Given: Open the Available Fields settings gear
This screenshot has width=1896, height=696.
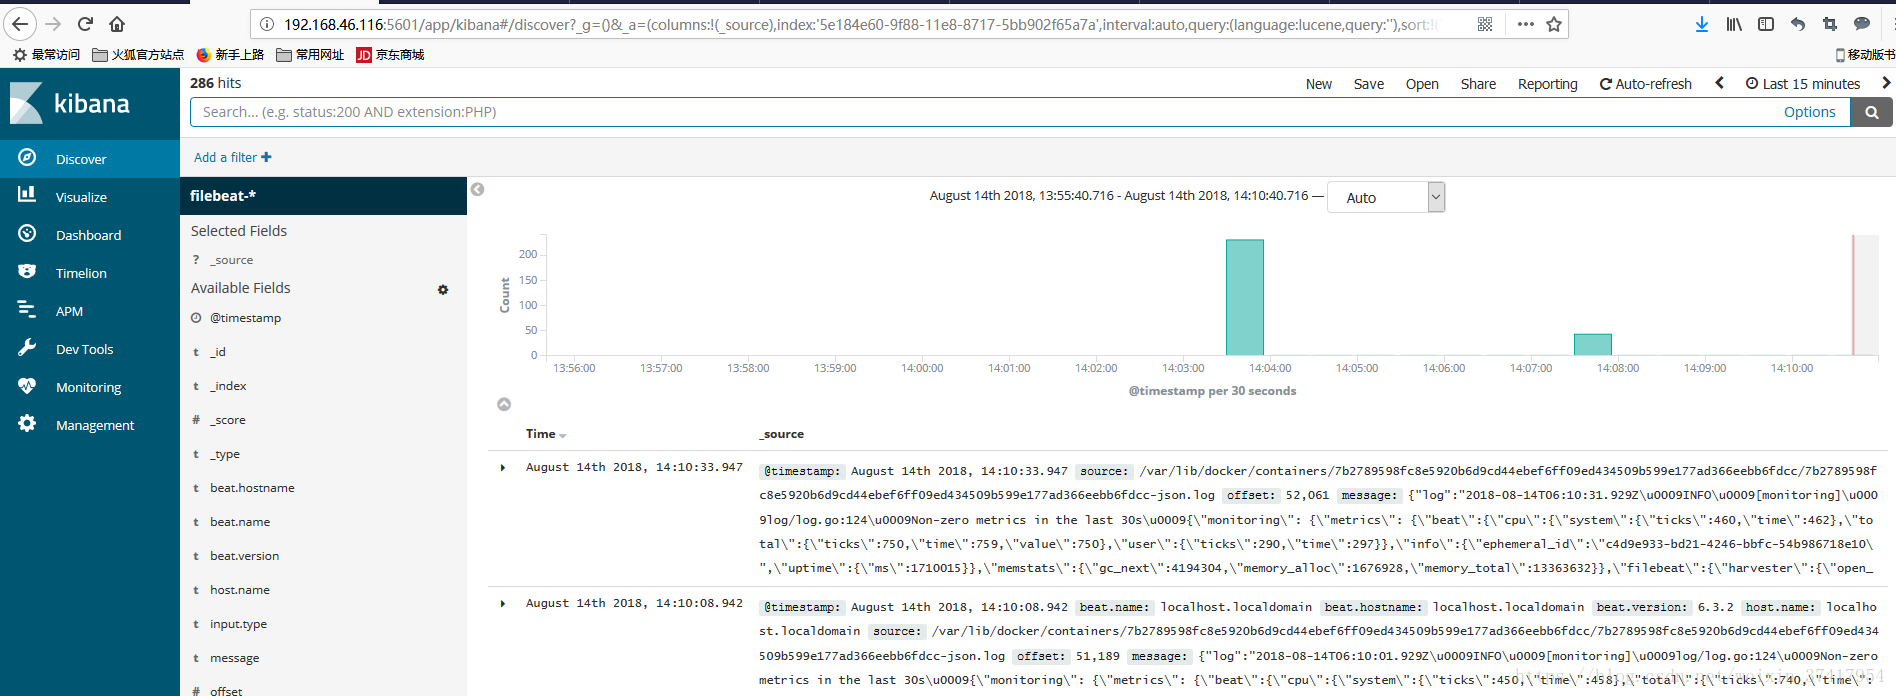Looking at the screenshot, I should point(443,290).
